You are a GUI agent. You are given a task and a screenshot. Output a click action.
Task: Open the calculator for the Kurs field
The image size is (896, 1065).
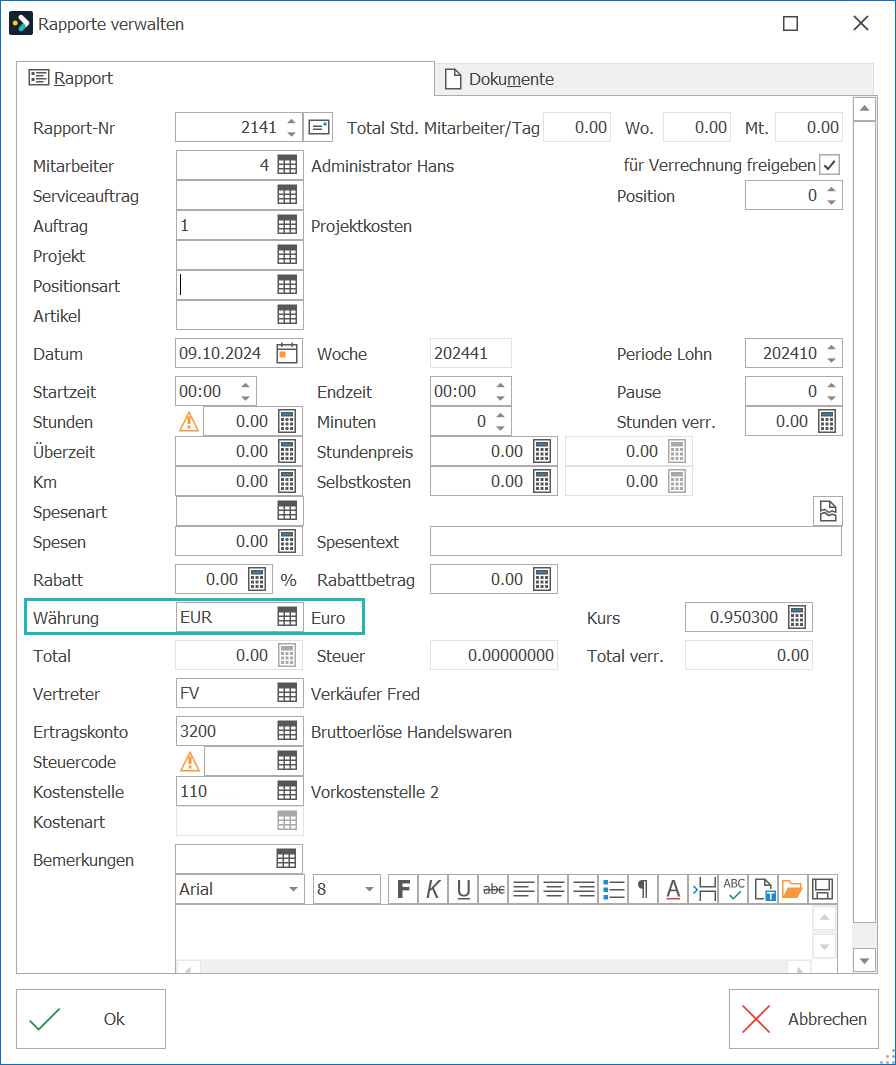point(797,617)
